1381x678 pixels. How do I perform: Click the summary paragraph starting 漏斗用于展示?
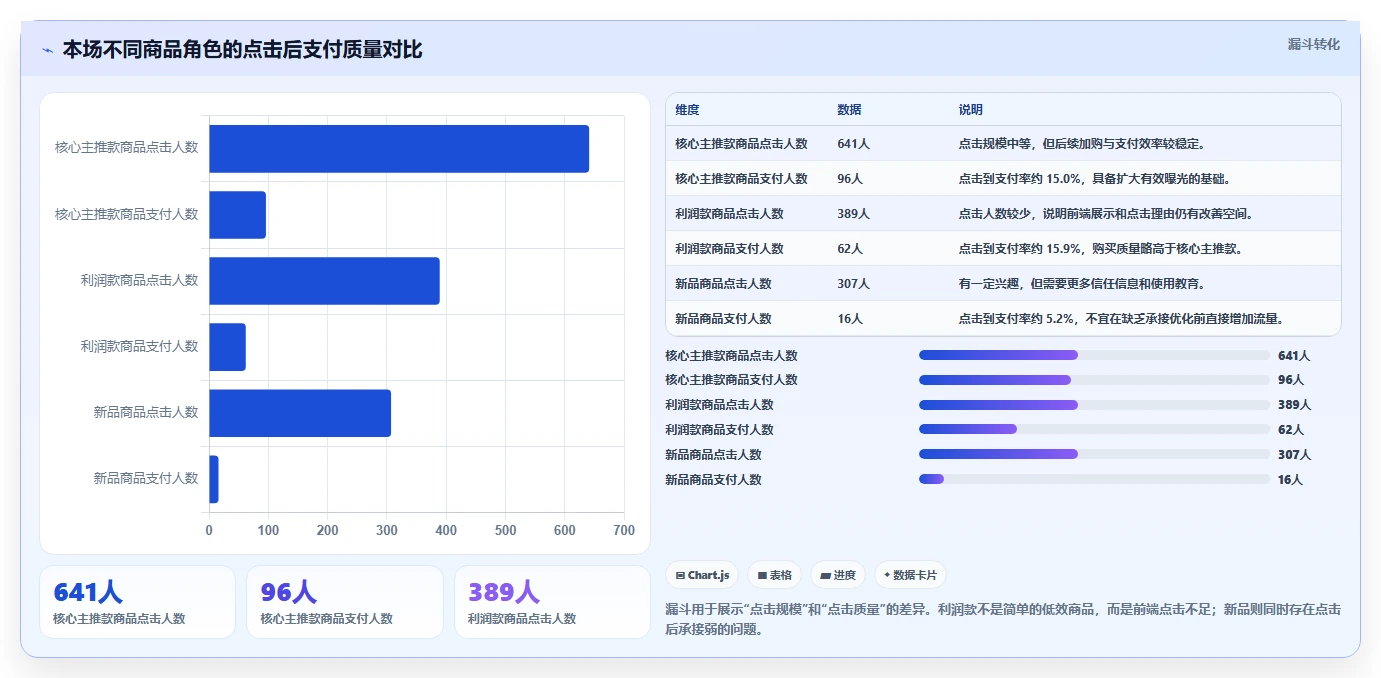point(1003,619)
